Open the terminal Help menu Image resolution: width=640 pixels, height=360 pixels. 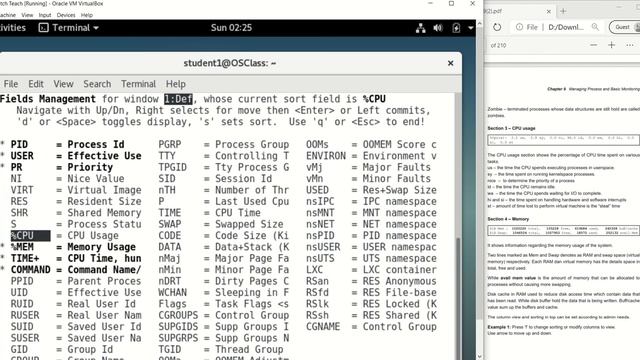[x=176, y=84]
